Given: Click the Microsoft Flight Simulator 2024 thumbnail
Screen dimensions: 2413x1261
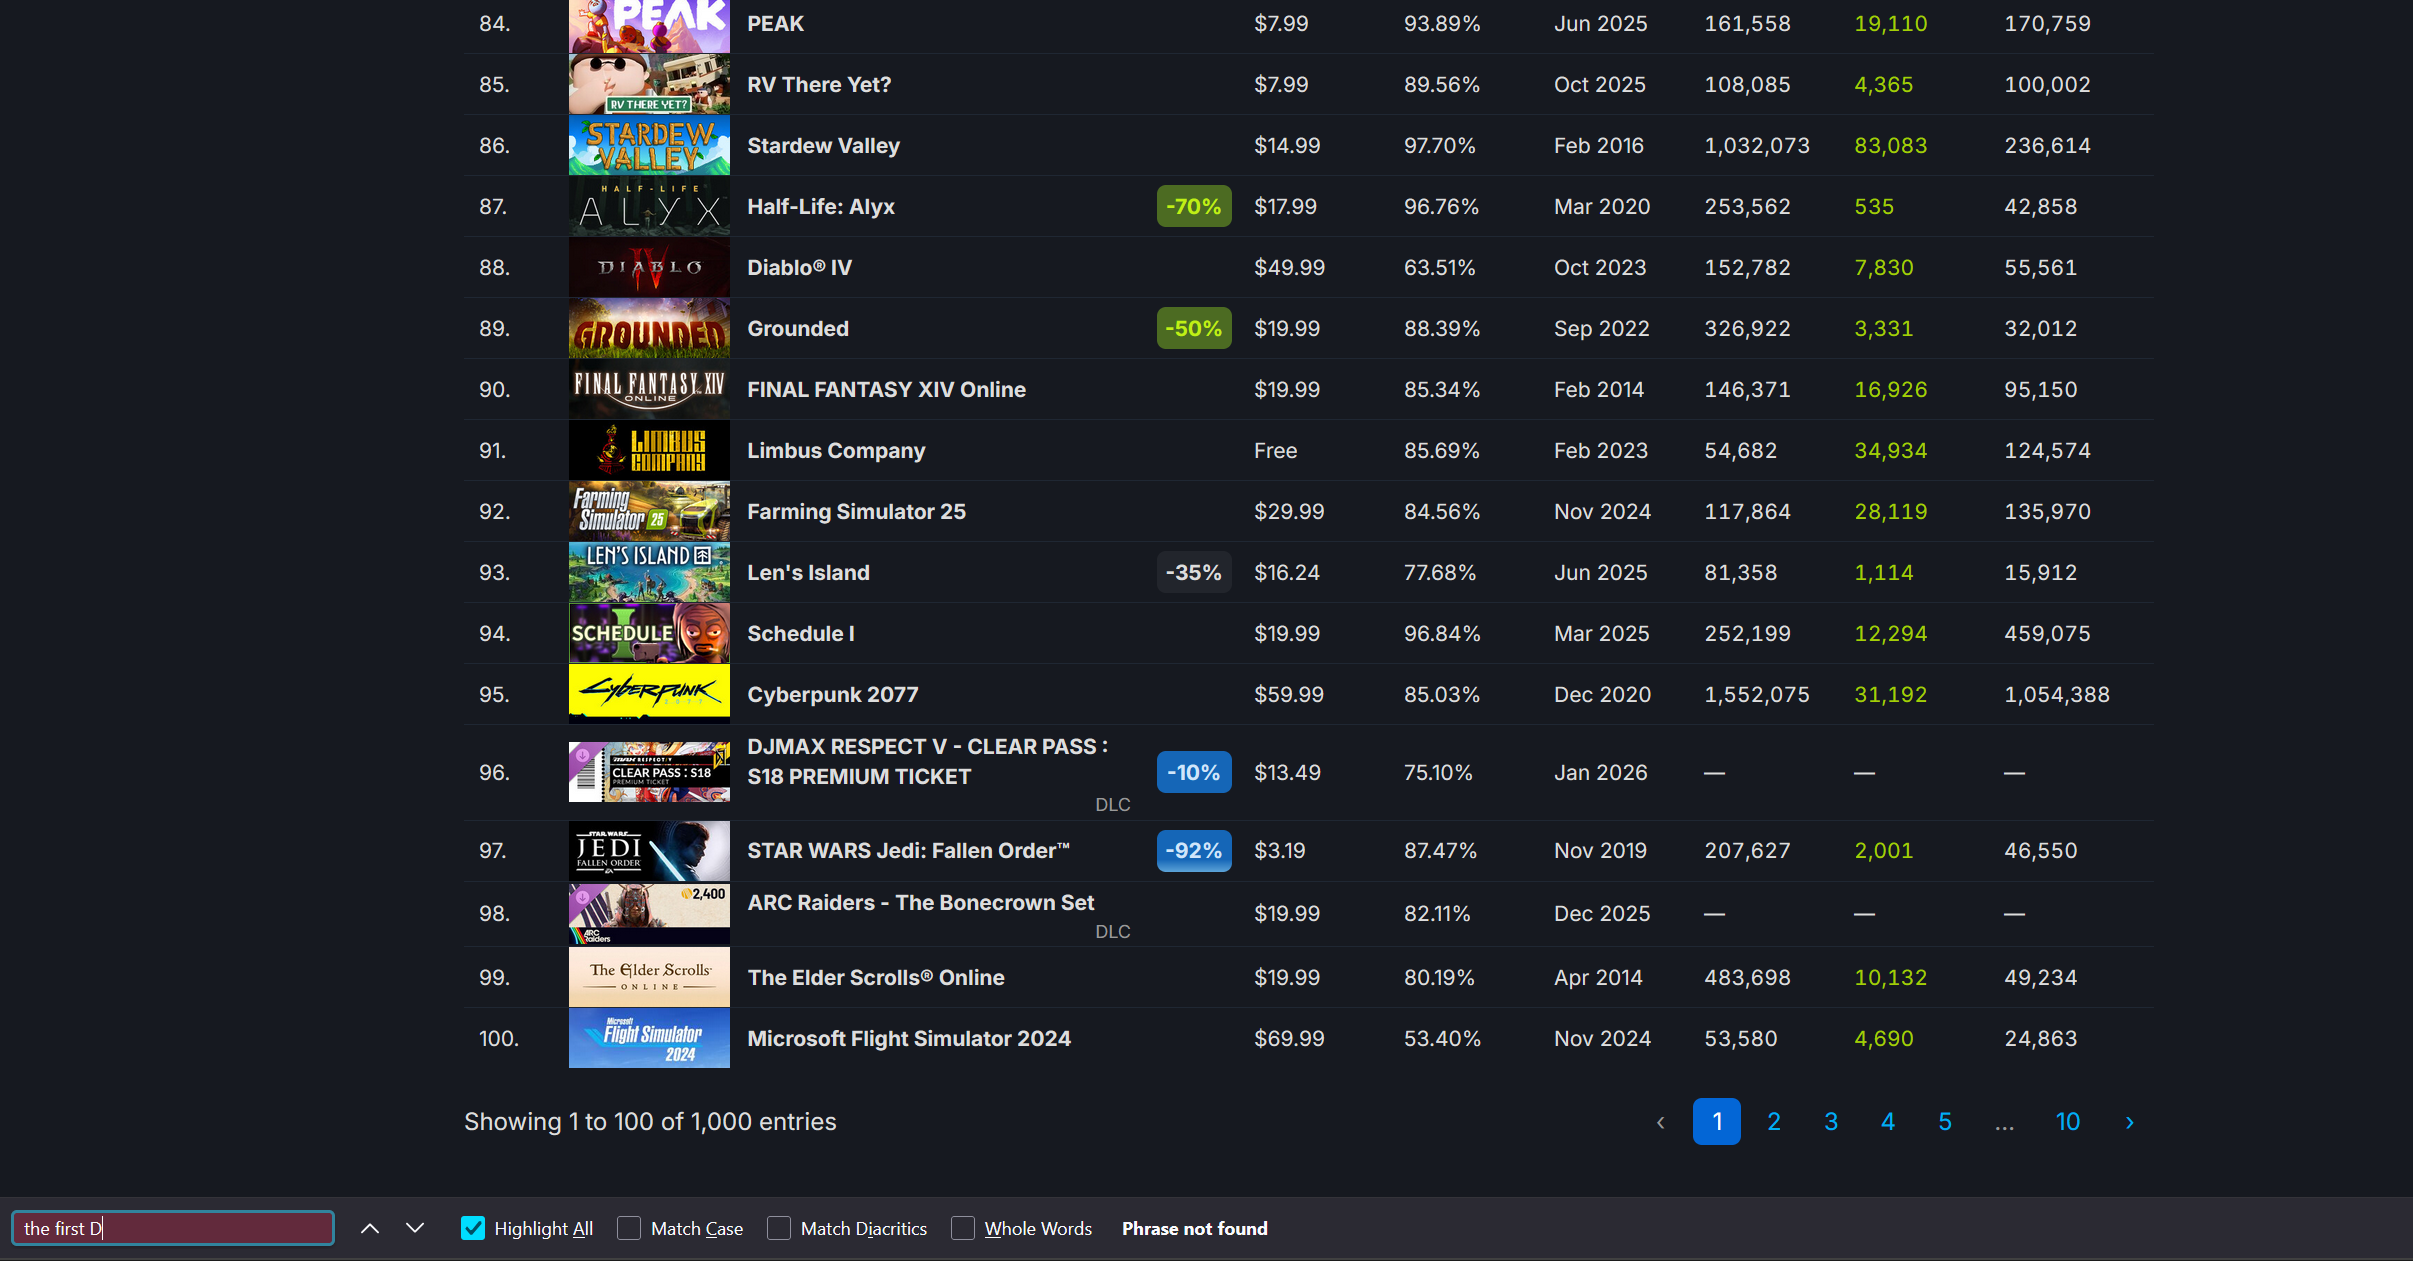Looking at the screenshot, I should click(x=649, y=1038).
